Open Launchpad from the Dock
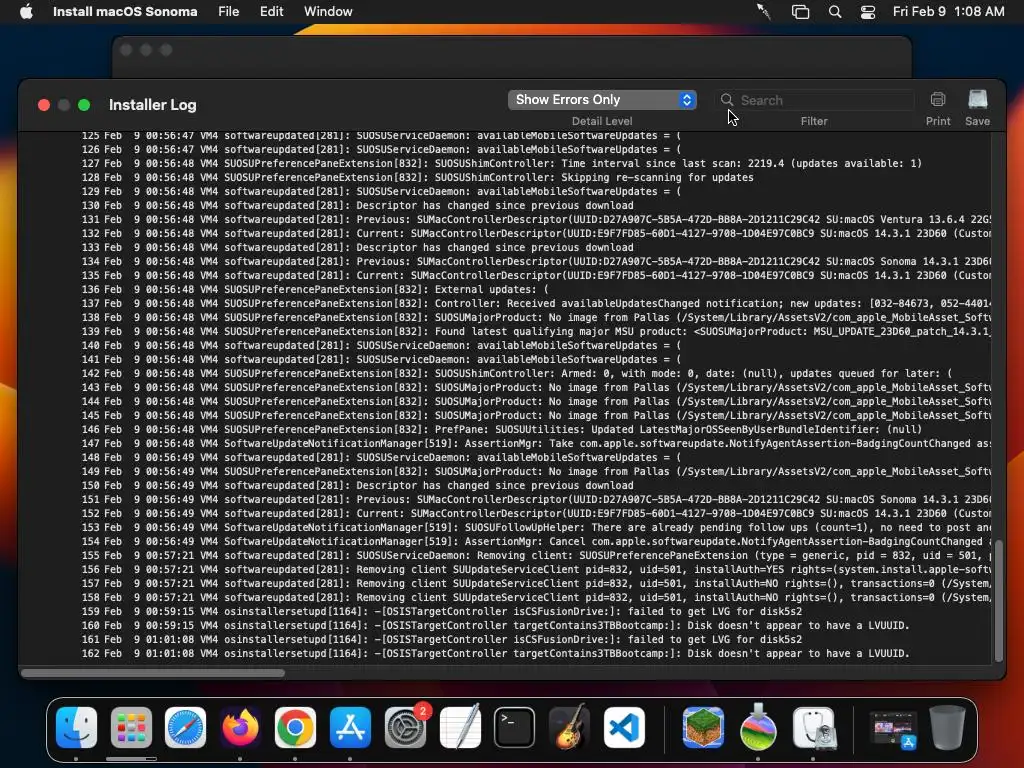 (131, 727)
